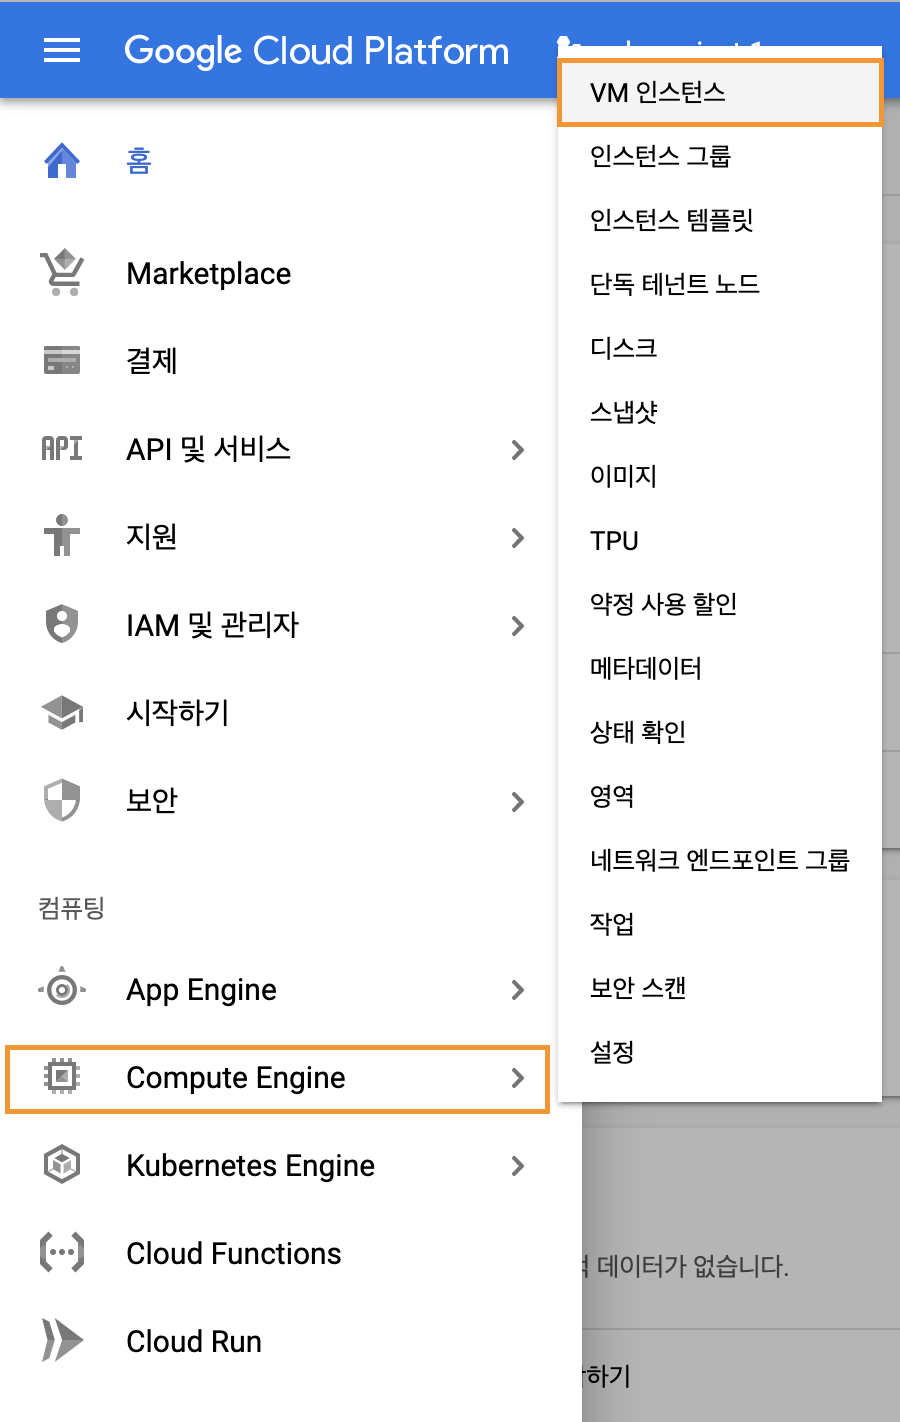Viewport: 900px width, 1422px height.
Task: Expand the Compute Engine submenu arrow
Action: (x=518, y=1078)
